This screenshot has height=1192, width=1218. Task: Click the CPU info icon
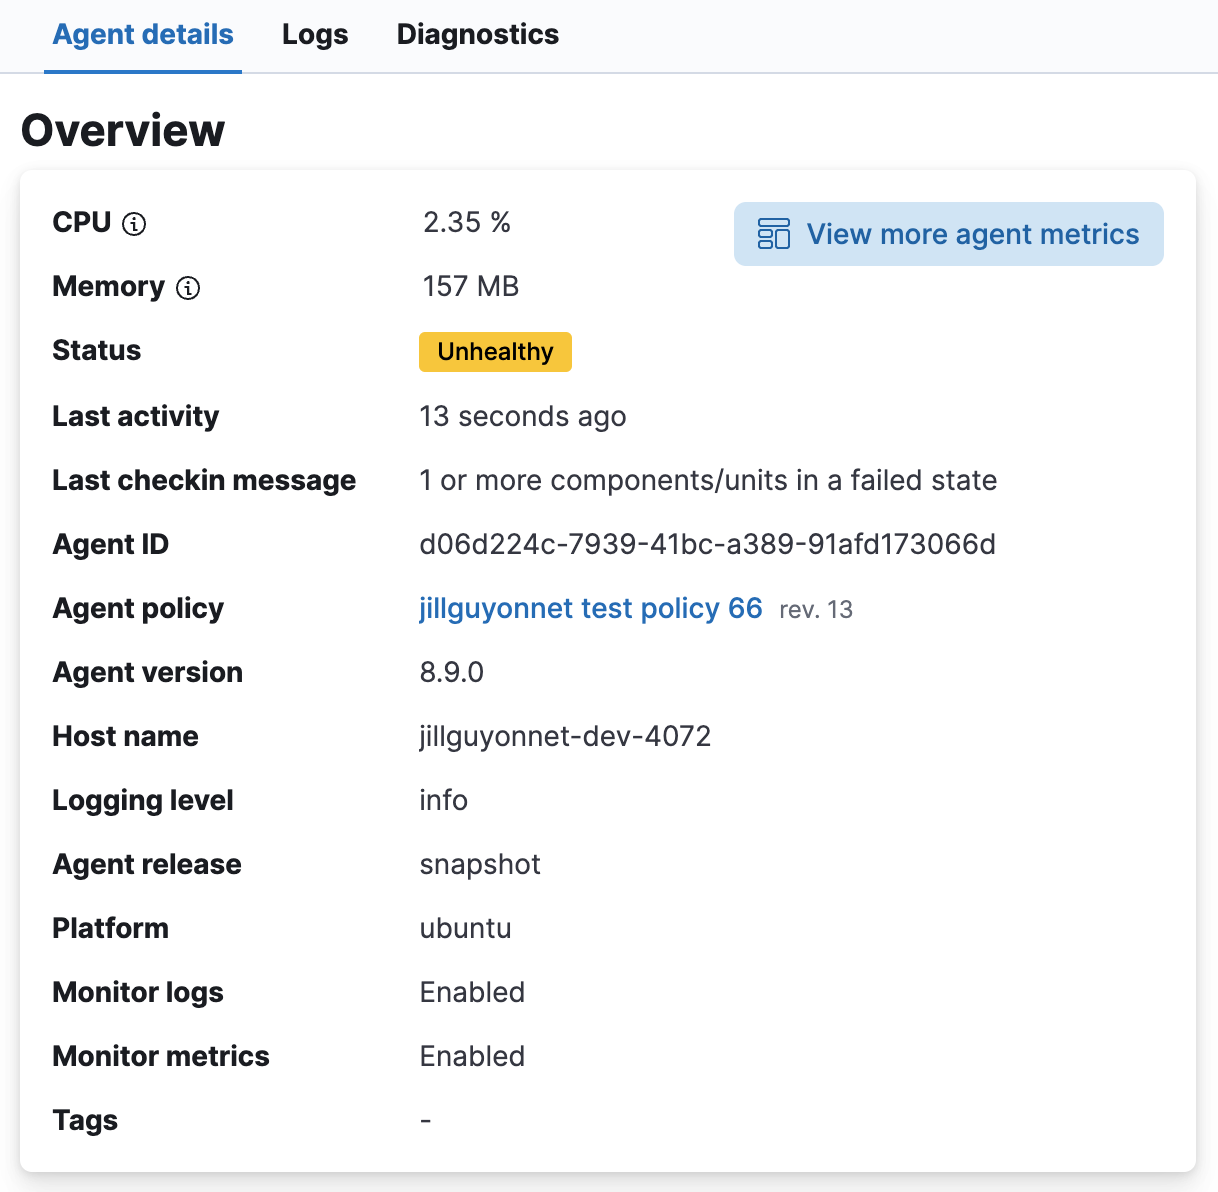click(x=134, y=224)
